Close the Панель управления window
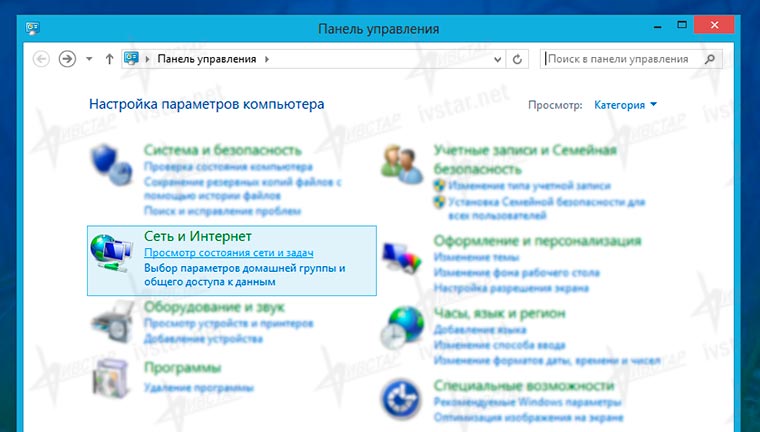760x432 pixels. [x=714, y=25]
